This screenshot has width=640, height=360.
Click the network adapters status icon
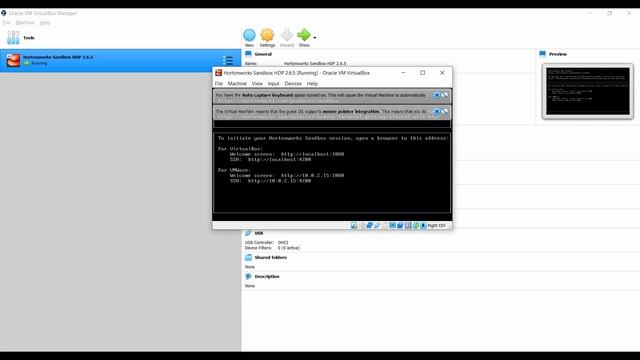(x=369, y=225)
